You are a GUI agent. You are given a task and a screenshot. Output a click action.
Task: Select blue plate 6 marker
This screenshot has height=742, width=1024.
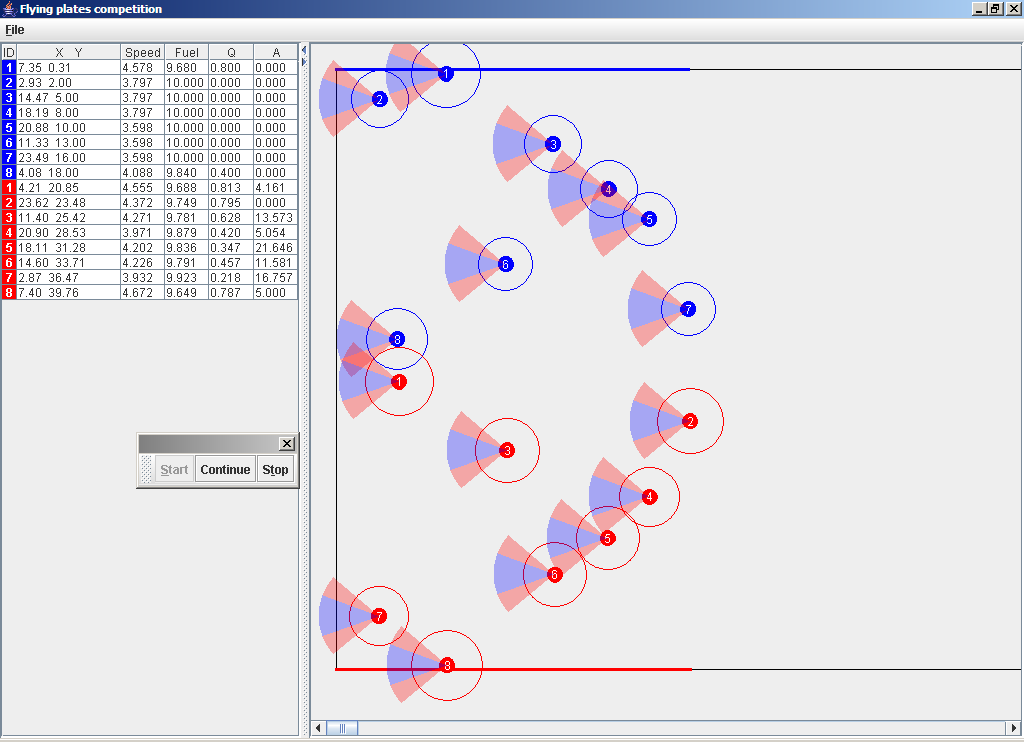505,264
